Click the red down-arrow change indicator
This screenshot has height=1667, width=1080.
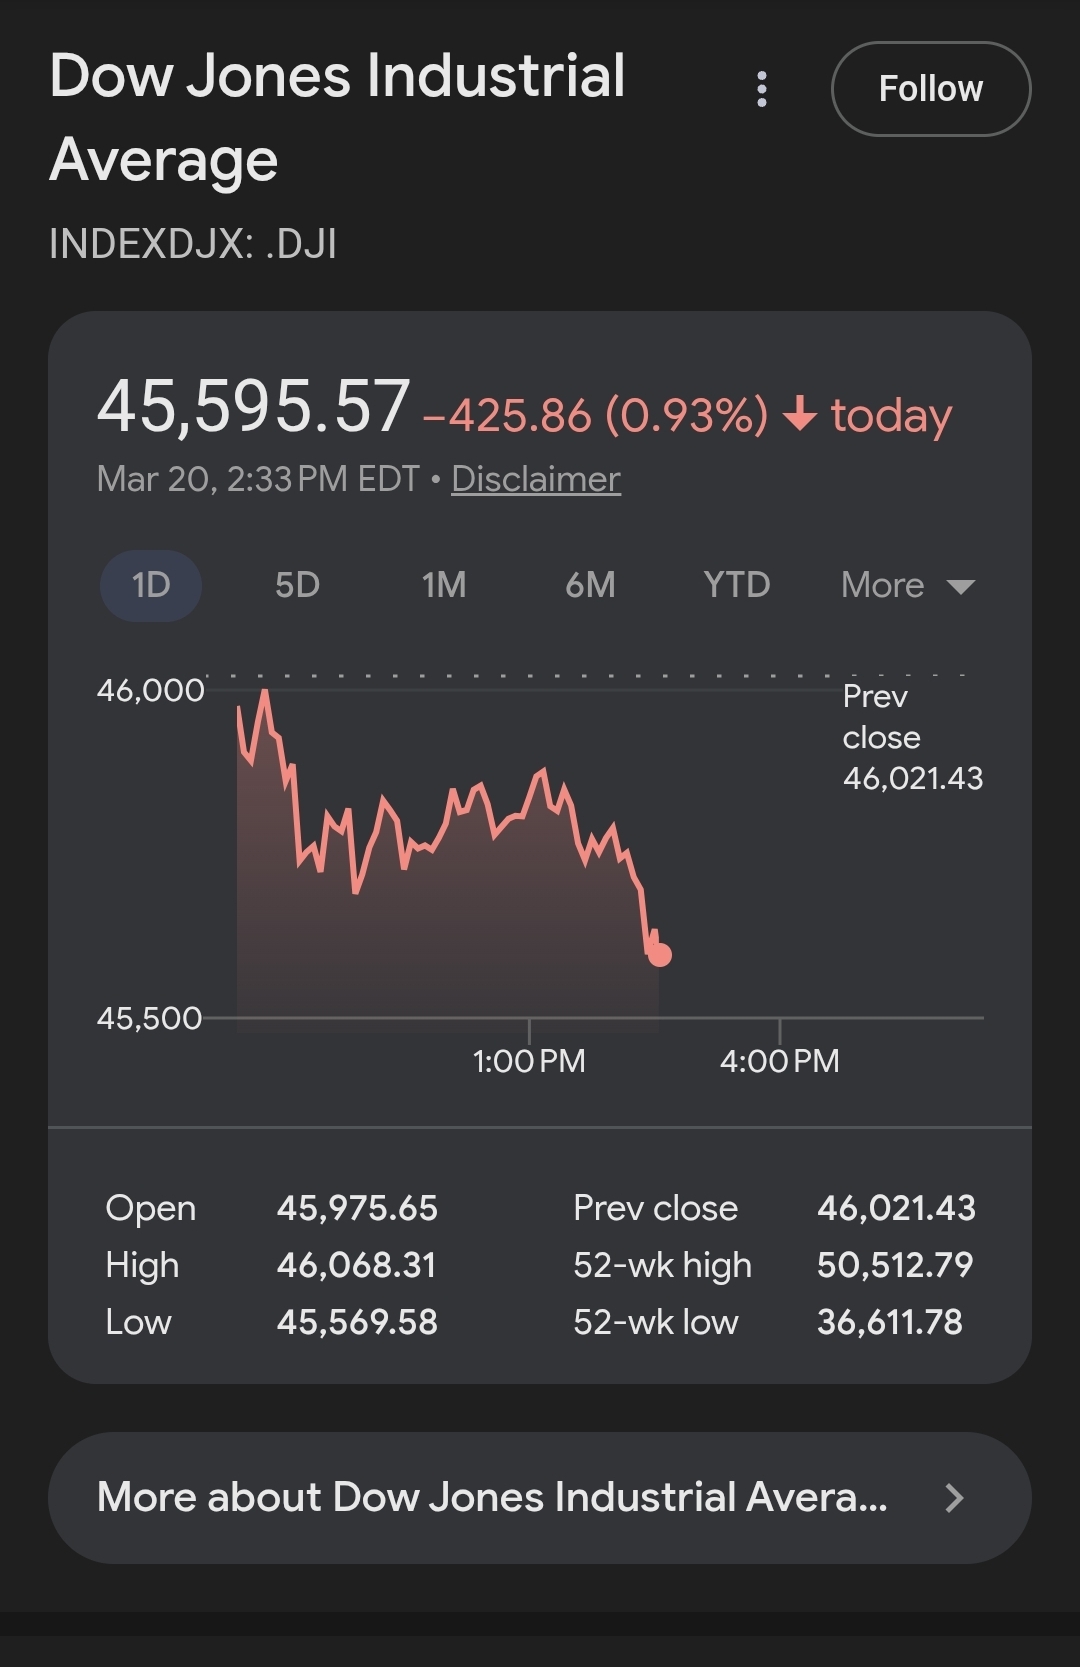[800, 413]
